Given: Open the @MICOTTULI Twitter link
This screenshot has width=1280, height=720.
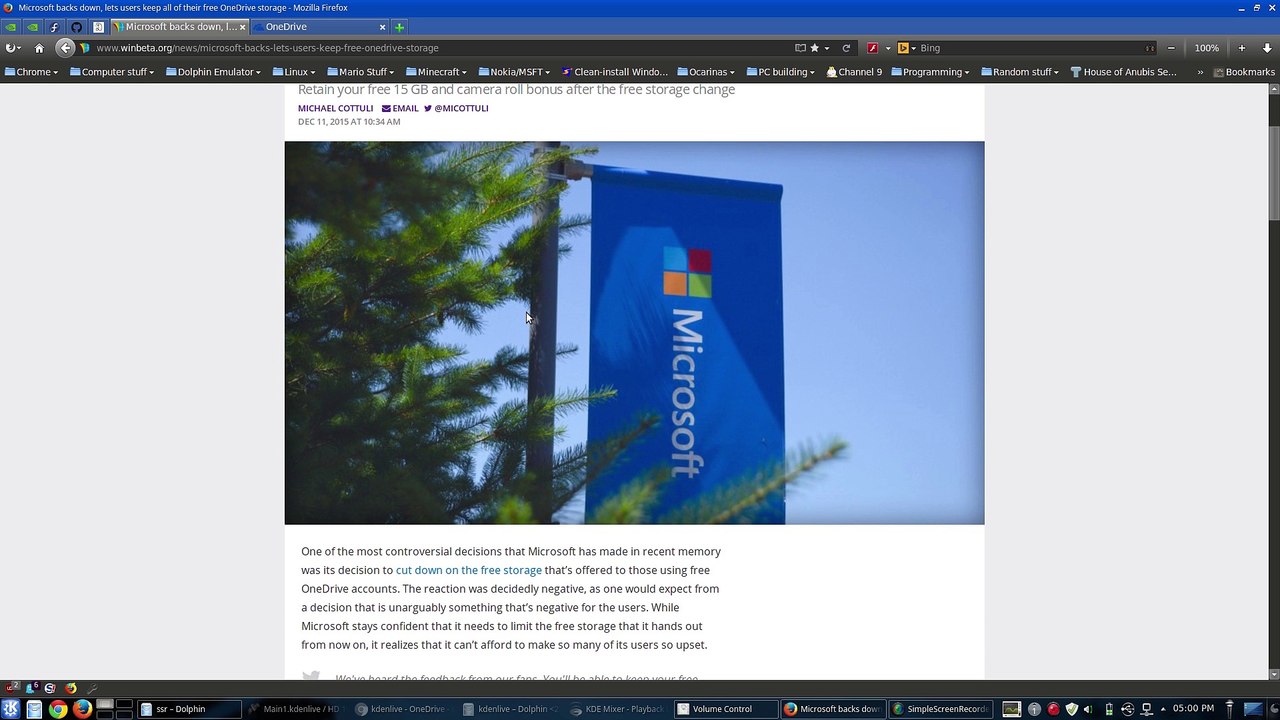Looking at the screenshot, I should coord(456,108).
